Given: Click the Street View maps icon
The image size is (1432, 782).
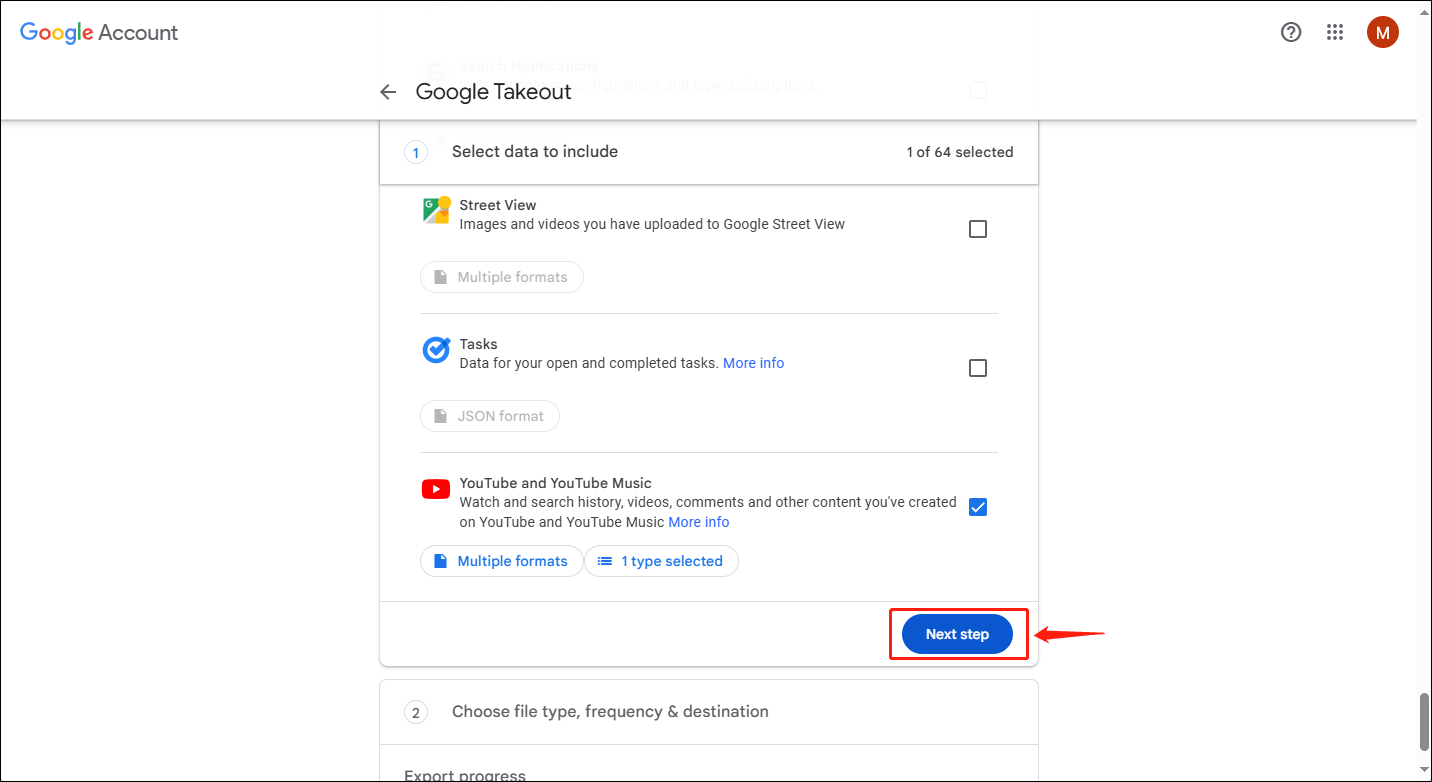Looking at the screenshot, I should (436, 210).
